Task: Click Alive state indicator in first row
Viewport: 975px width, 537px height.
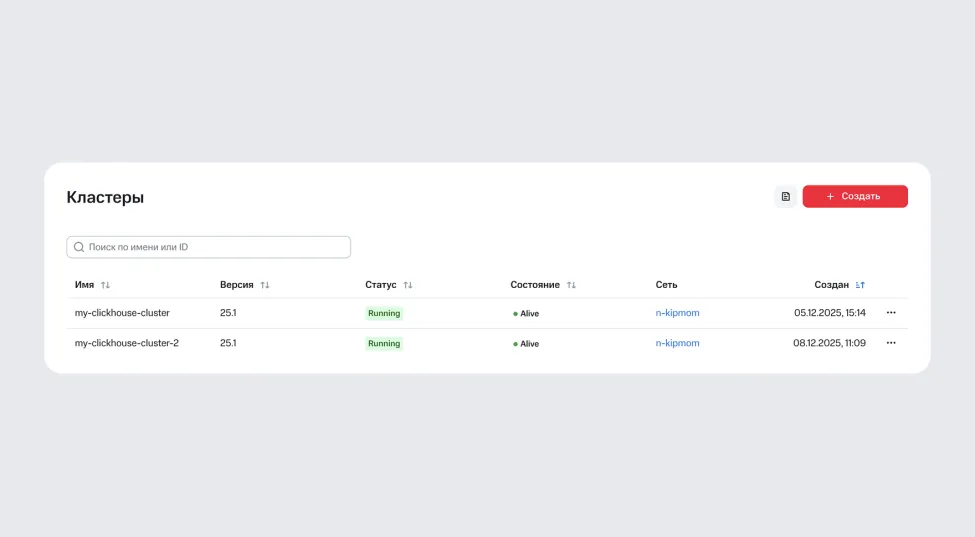Action: pos(527,314)
